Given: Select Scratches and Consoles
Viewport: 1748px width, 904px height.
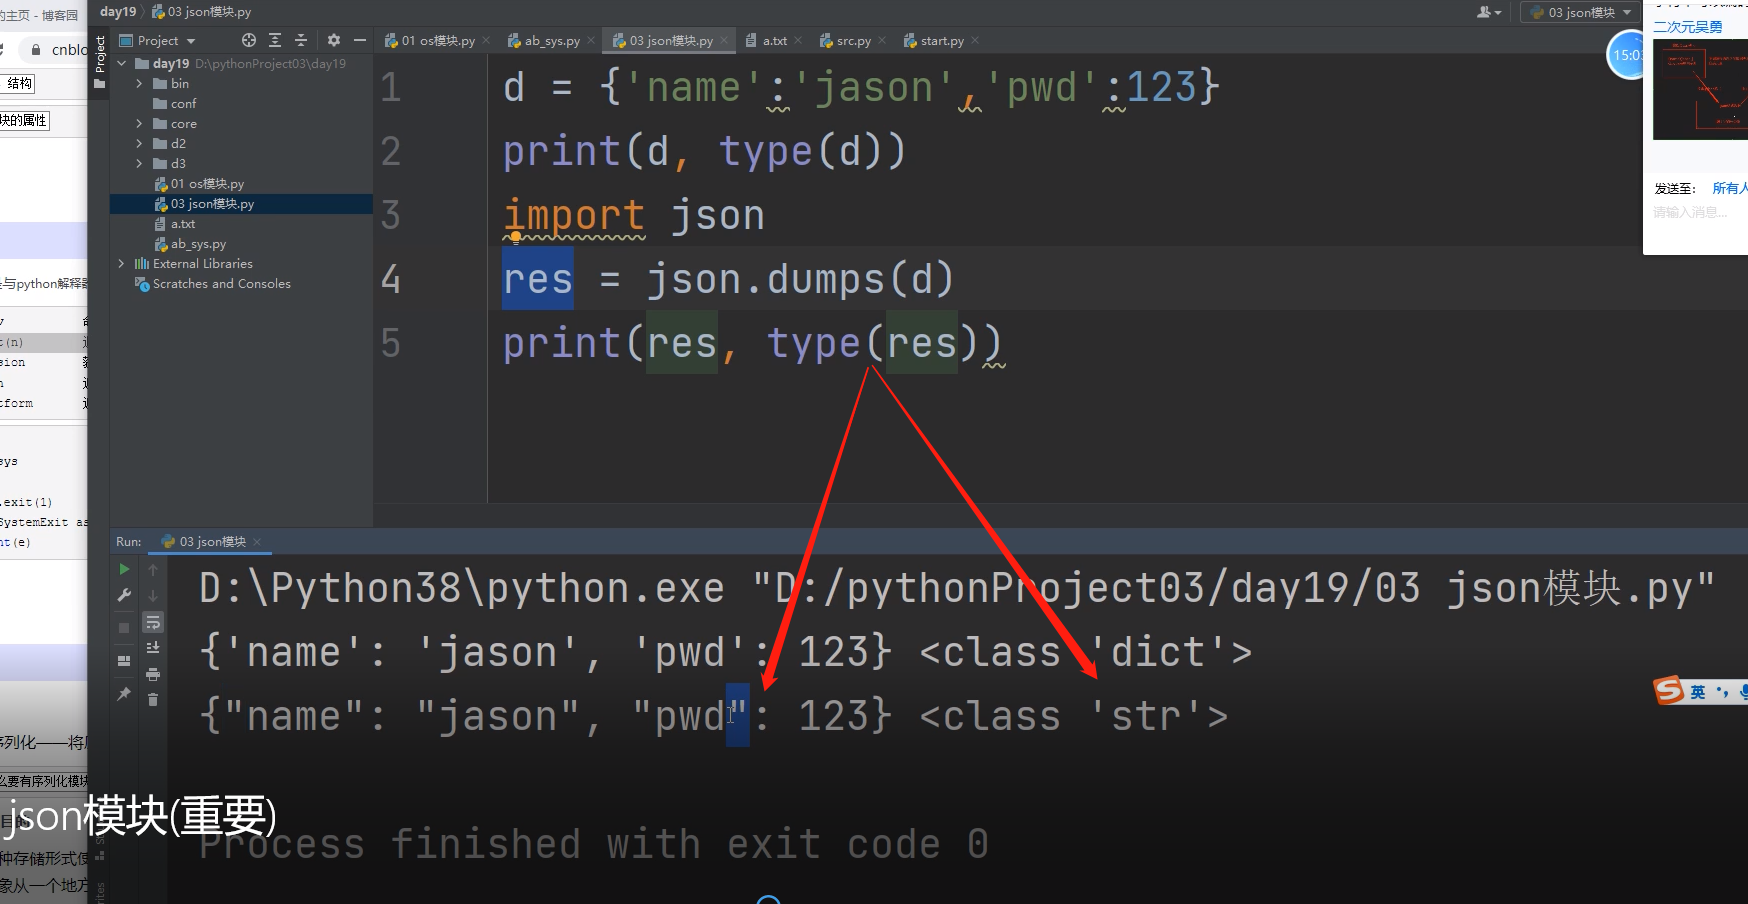Looking at the screenshot, I should (222, 283).
